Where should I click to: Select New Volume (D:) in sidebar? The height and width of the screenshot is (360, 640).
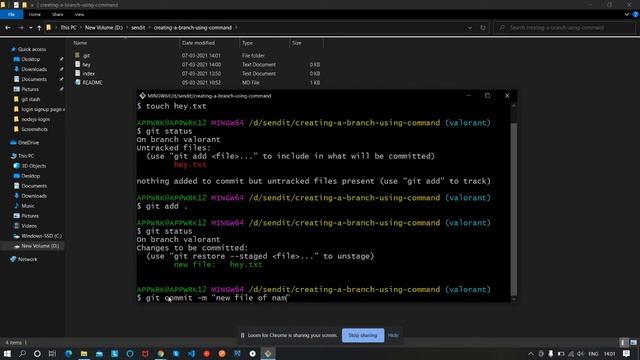(40, 246)
